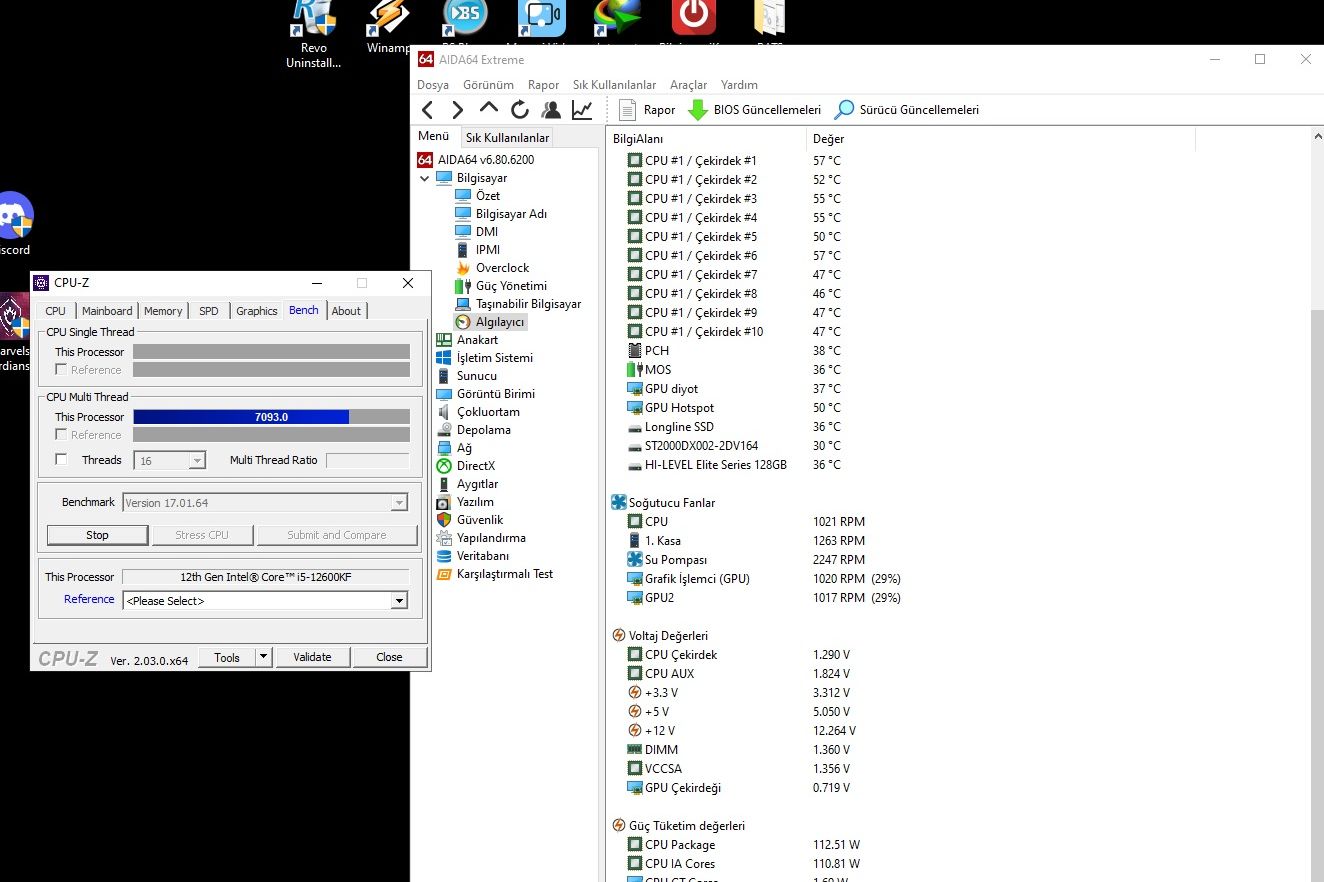Select the DirectX category in AIDA64
The height and width of the screenshot is (882, 1324).
click(466, 466)
